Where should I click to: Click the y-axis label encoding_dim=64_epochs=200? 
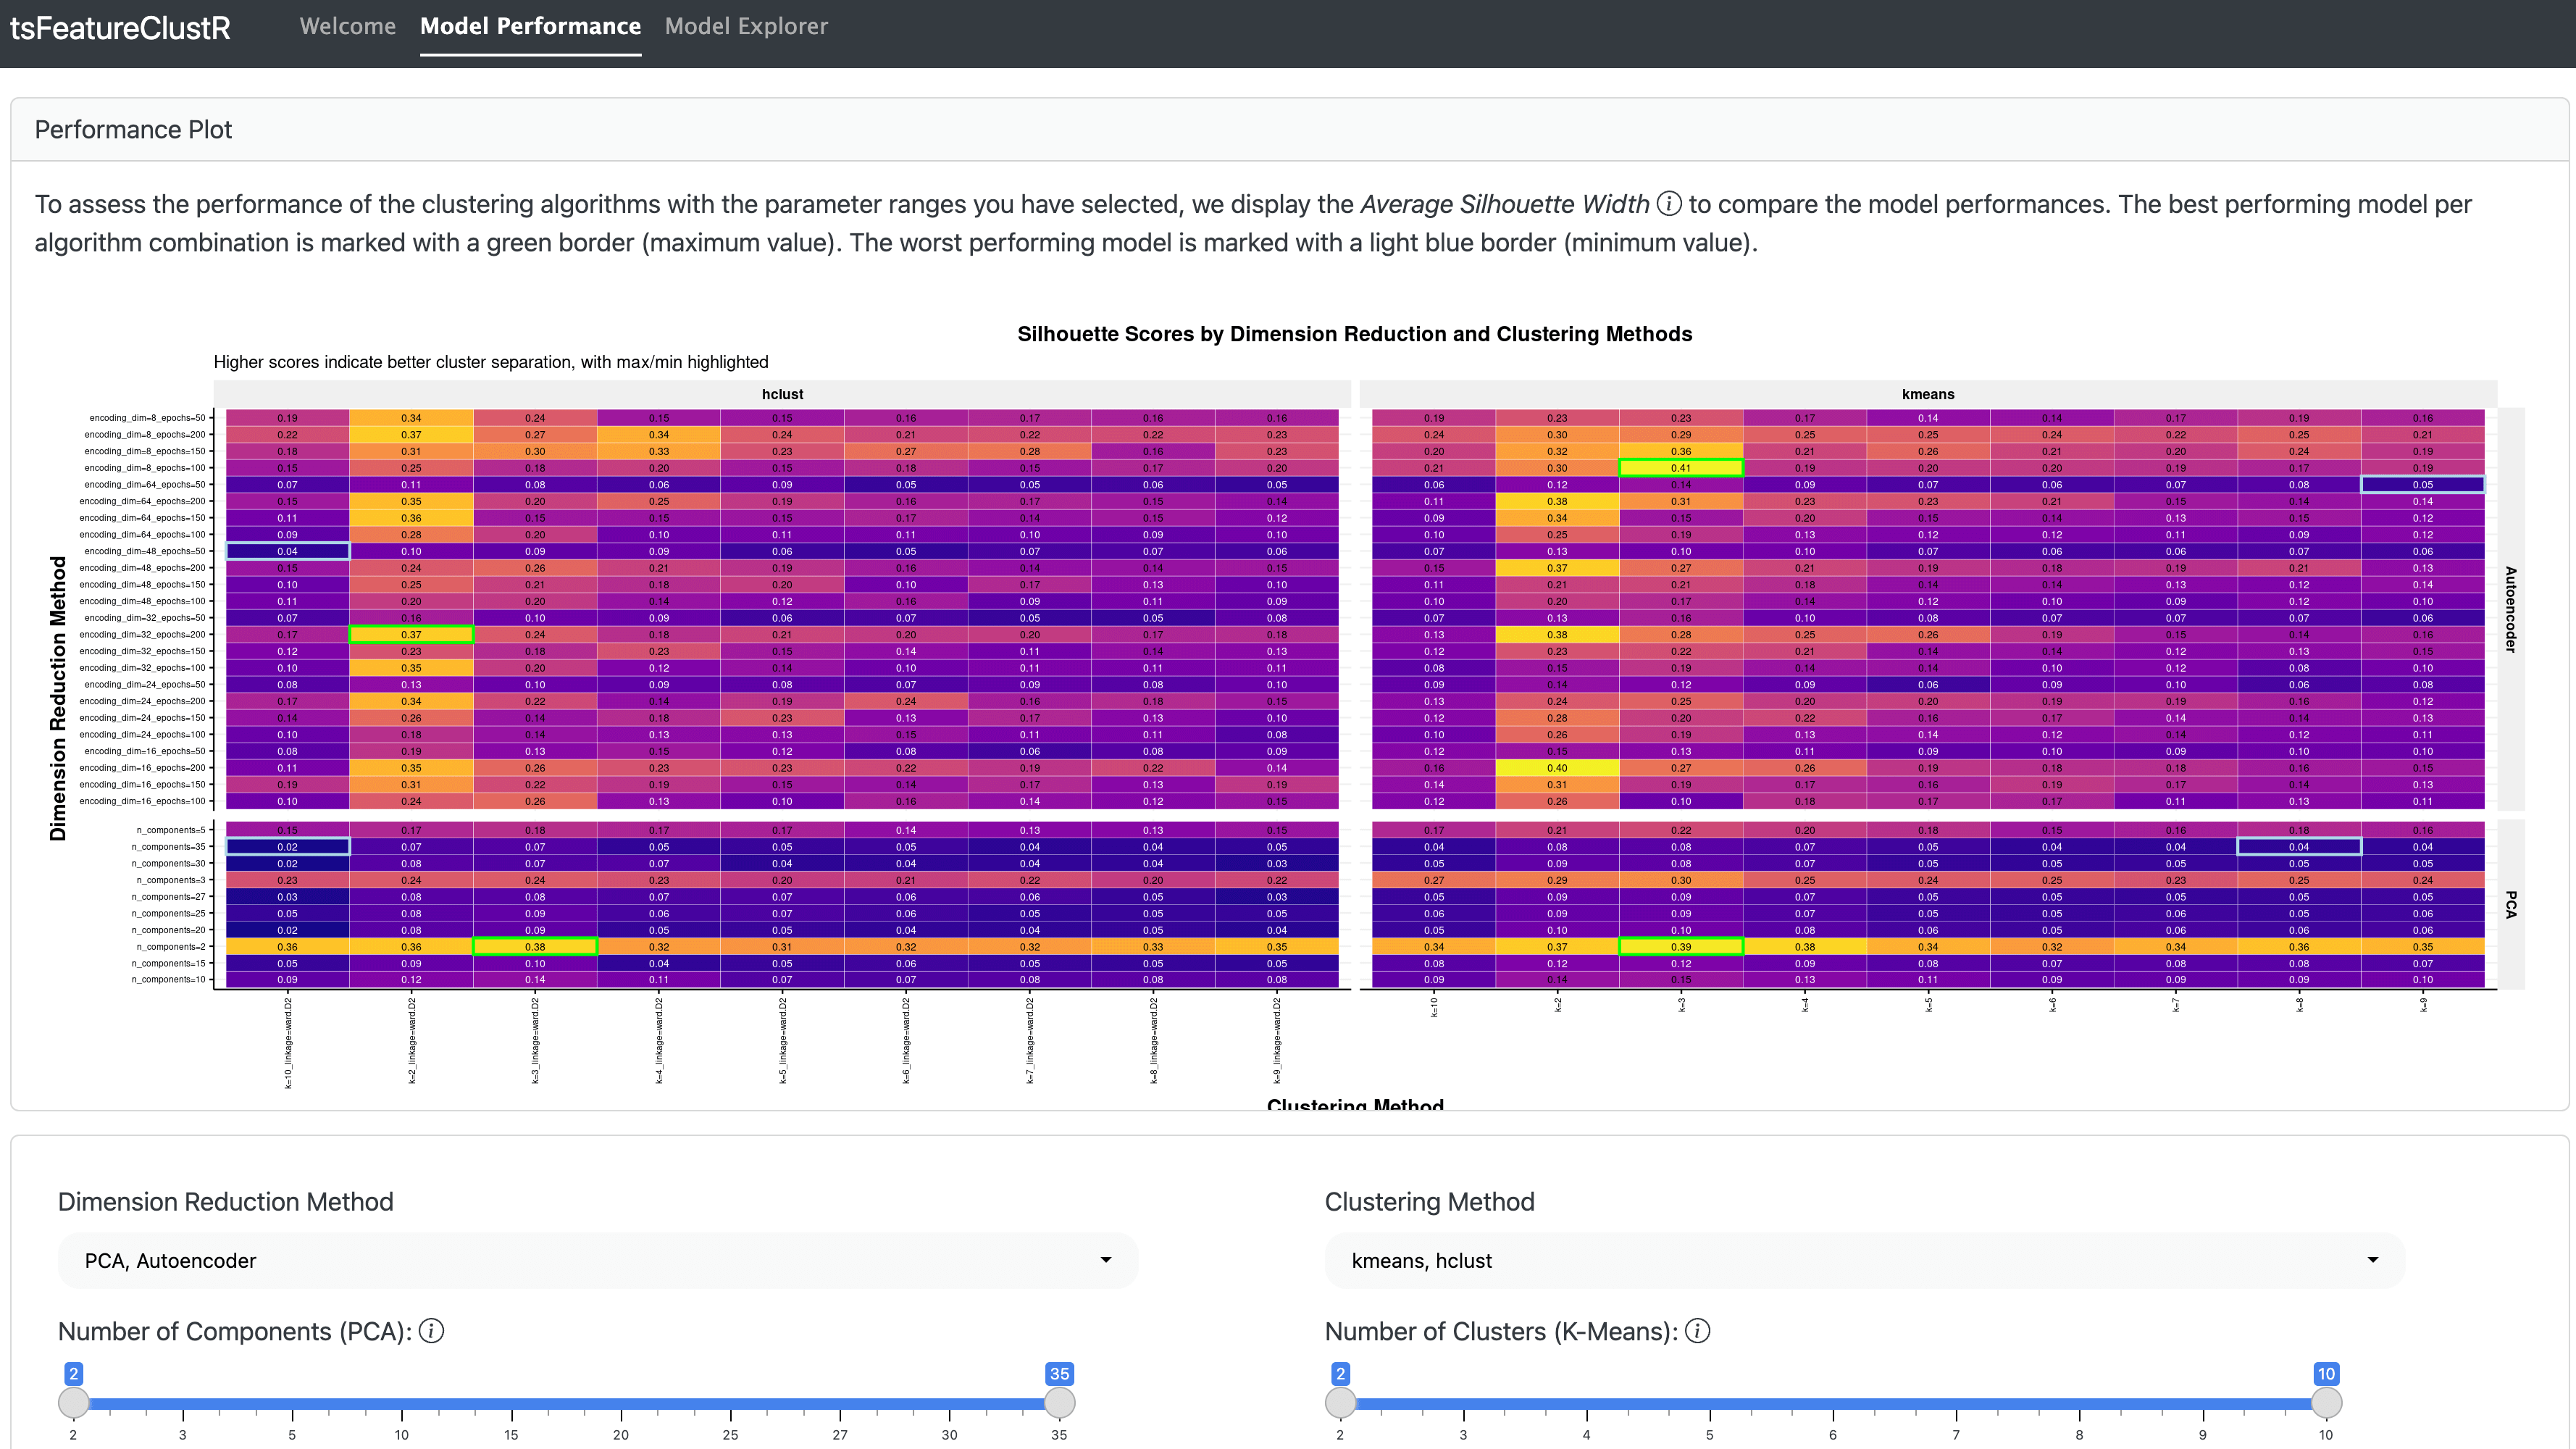click(142, 501)
